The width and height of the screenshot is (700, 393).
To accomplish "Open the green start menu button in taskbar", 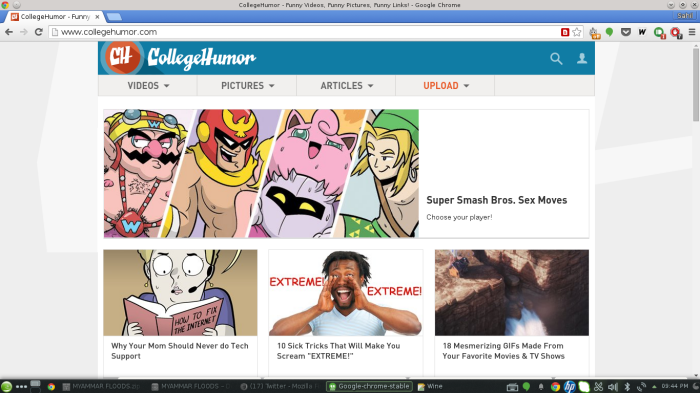I will (6, 386).
